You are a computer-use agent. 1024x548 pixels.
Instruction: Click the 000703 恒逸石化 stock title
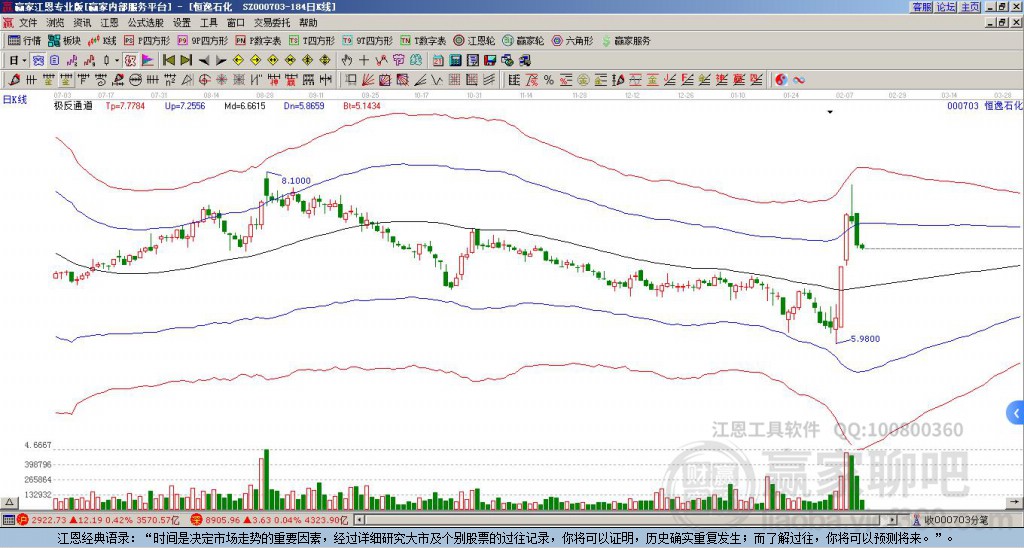coord(985,105)
